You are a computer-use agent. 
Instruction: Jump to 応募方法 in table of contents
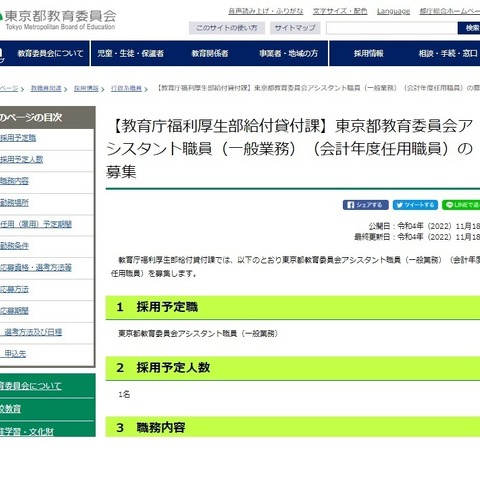tap(14, 289)
